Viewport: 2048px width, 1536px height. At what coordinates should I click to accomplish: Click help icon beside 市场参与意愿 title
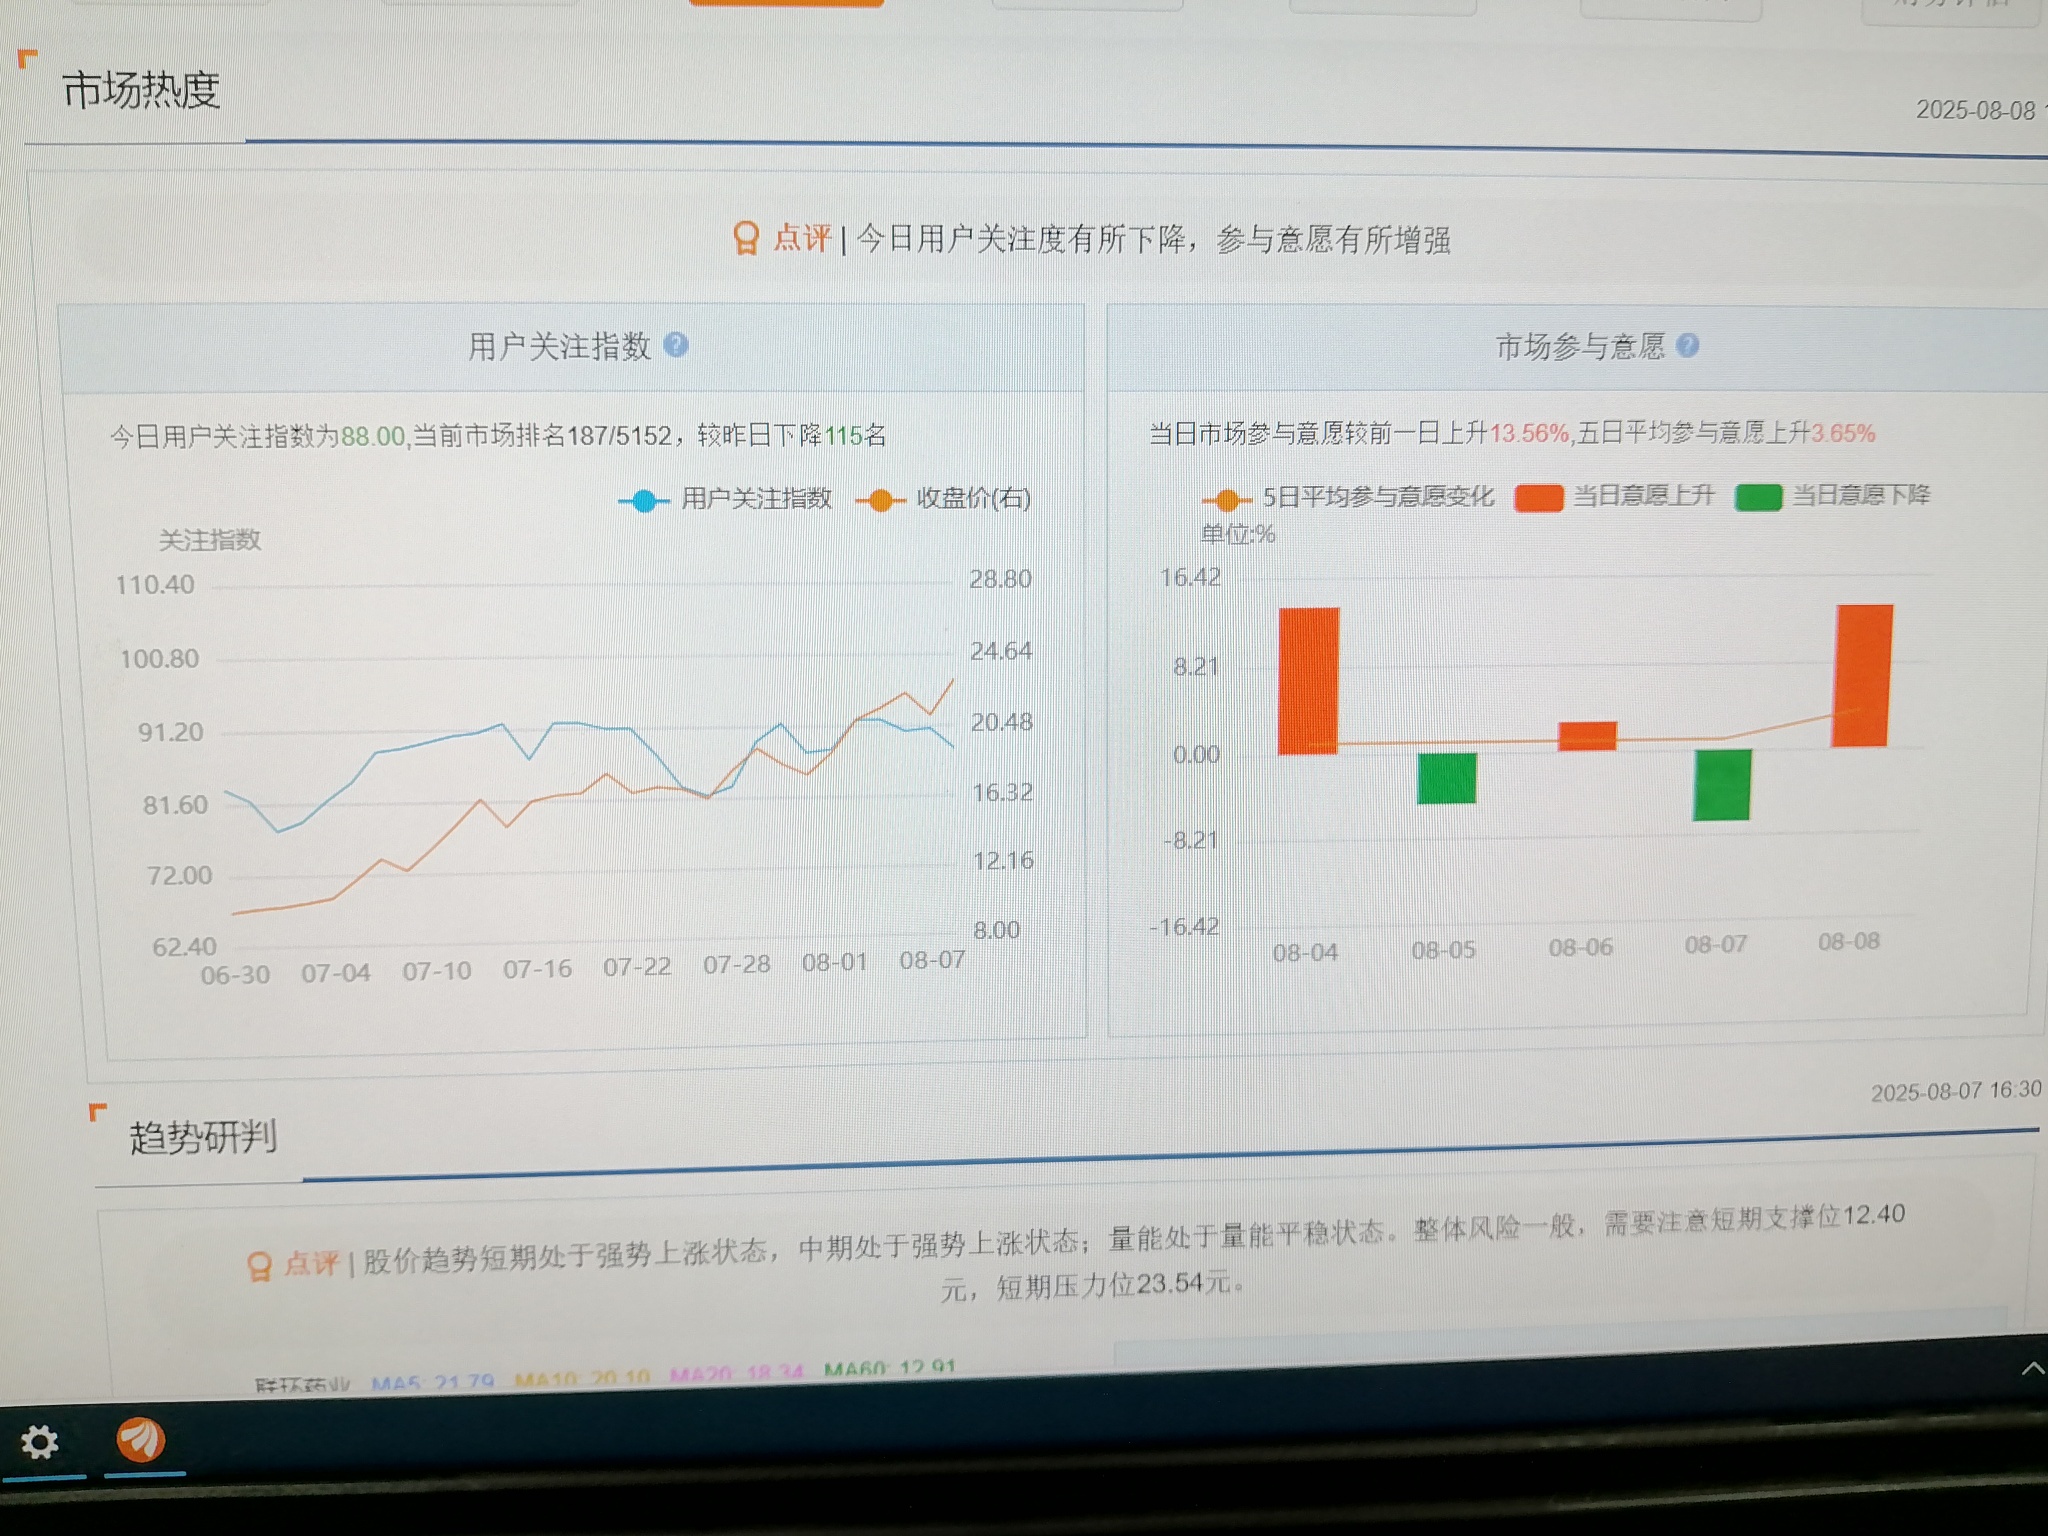[x=1687, y=345]
